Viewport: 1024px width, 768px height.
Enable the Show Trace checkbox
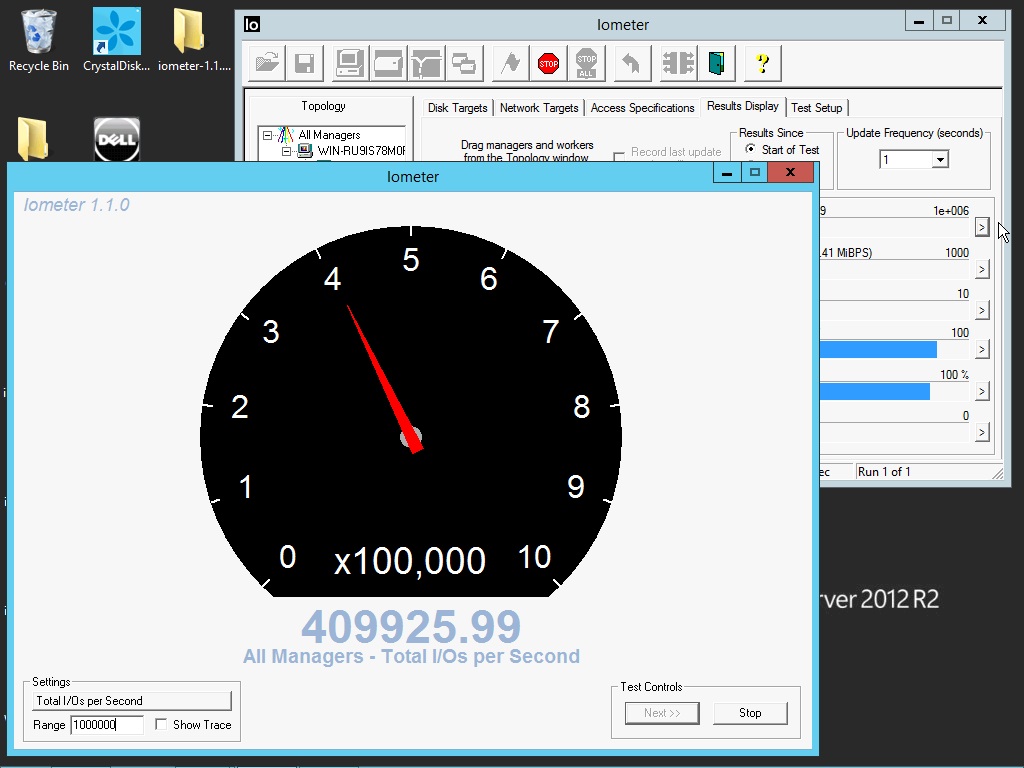click(161, 724)
